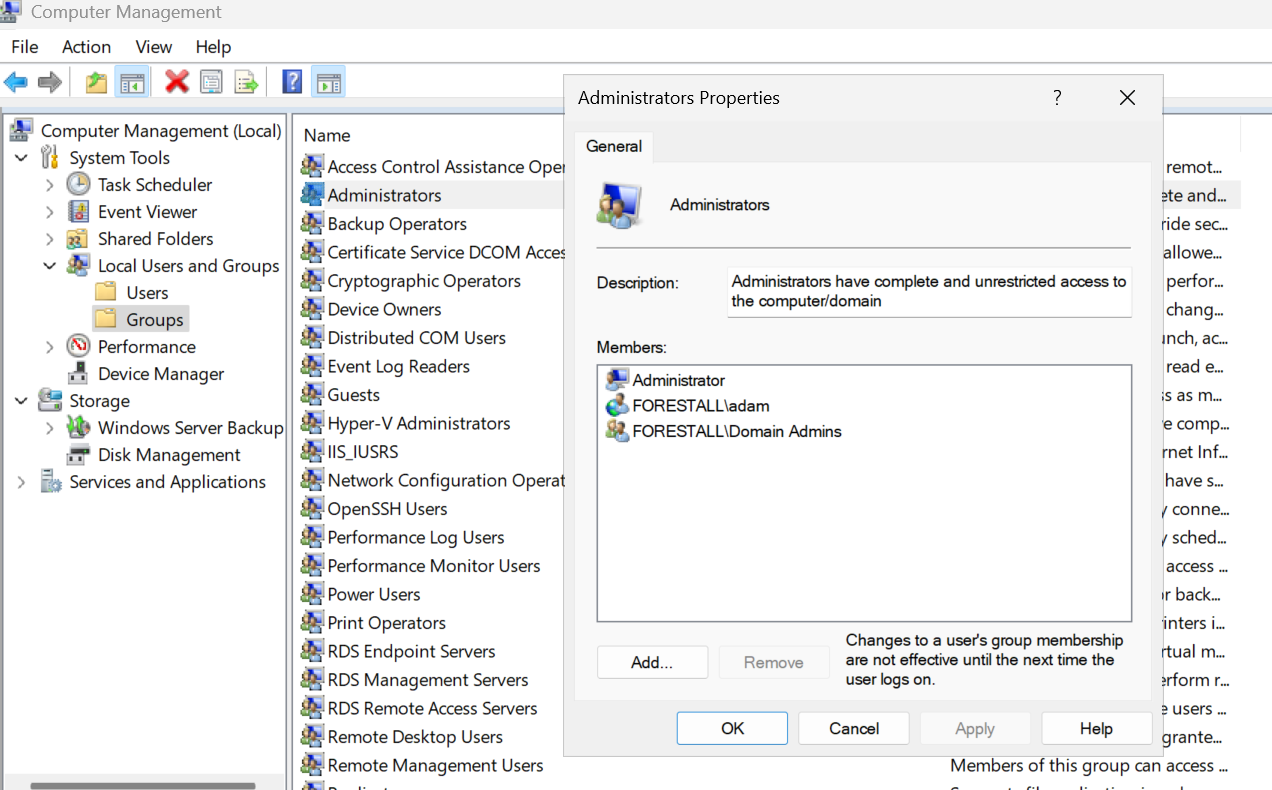The image size is (1272, 790).
Task: Click the blue Back arrow in toolbar
Action: pyautogui.click(x=16, y=82)
